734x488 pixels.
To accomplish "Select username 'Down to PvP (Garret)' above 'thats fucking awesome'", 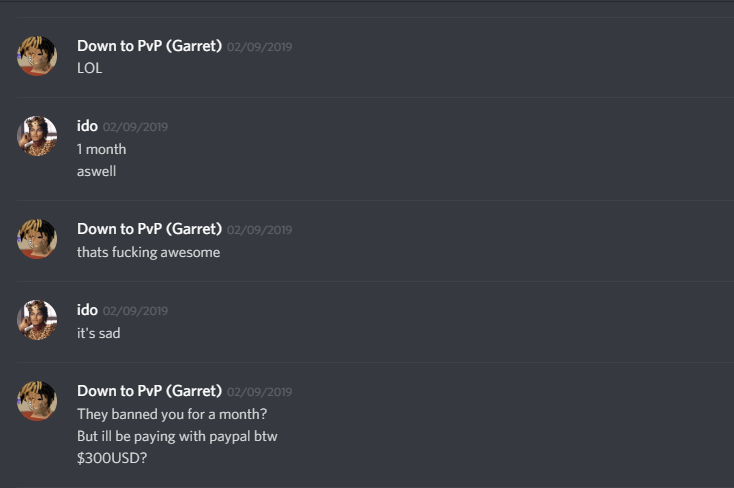I will click(x=149, y=229).
